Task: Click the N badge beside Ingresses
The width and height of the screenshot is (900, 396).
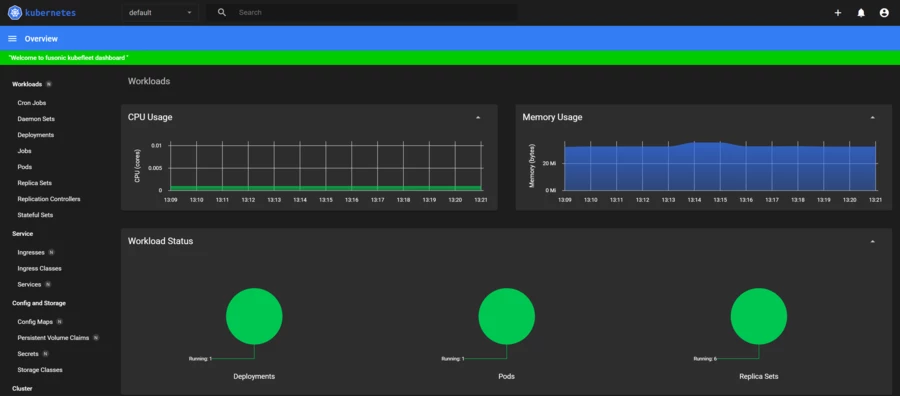Action: pyautogui.click(x=52, y=253)
